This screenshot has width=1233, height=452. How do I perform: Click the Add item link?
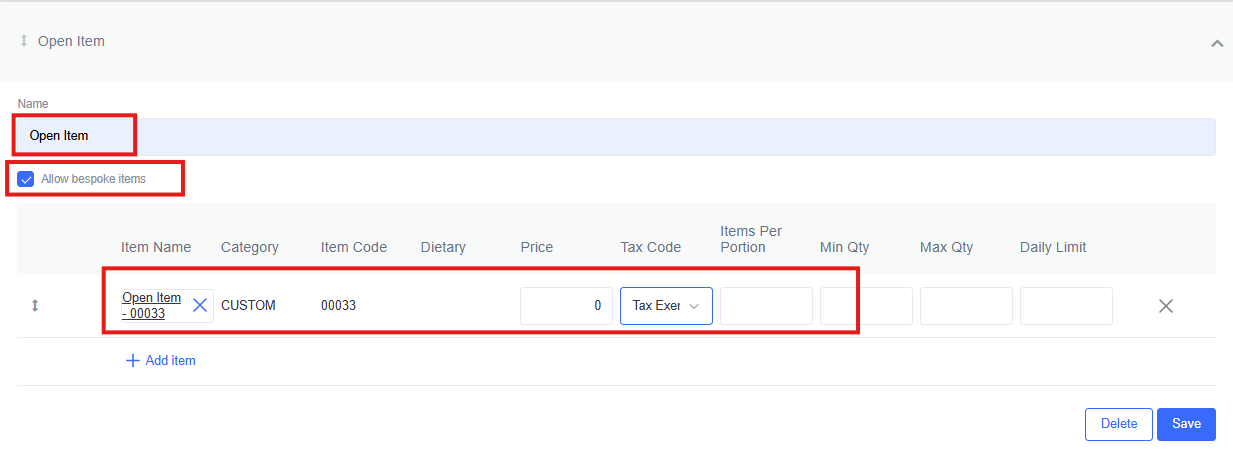point(171,361)
